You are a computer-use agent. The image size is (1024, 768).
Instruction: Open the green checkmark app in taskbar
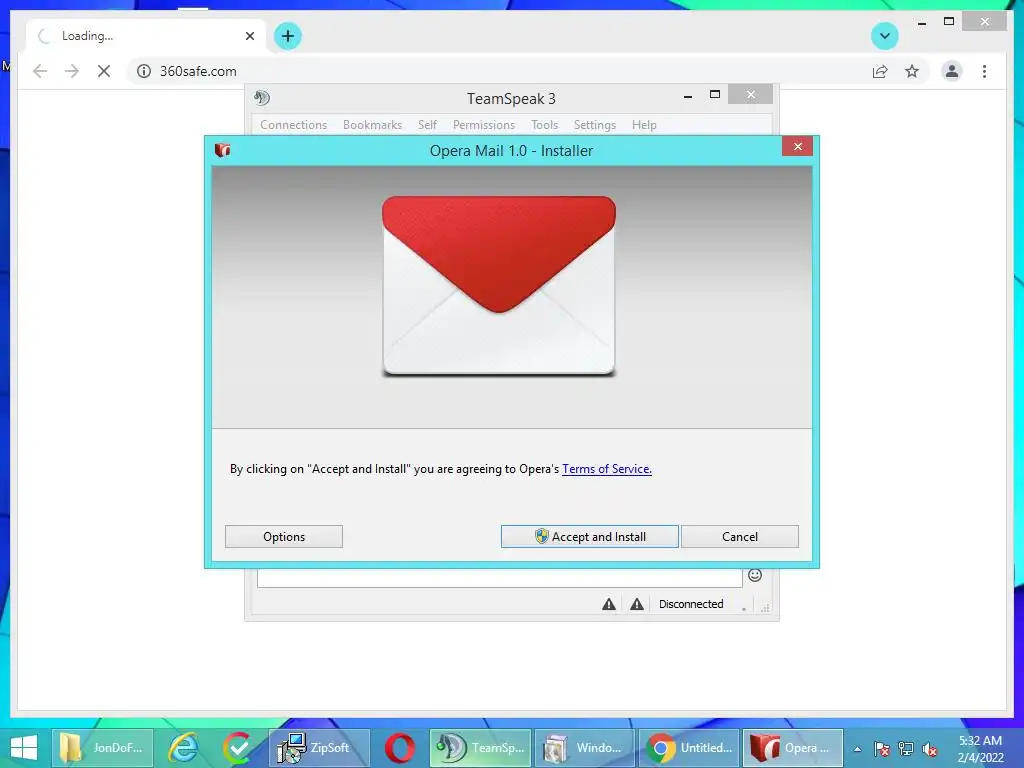[x=238, y=748]
